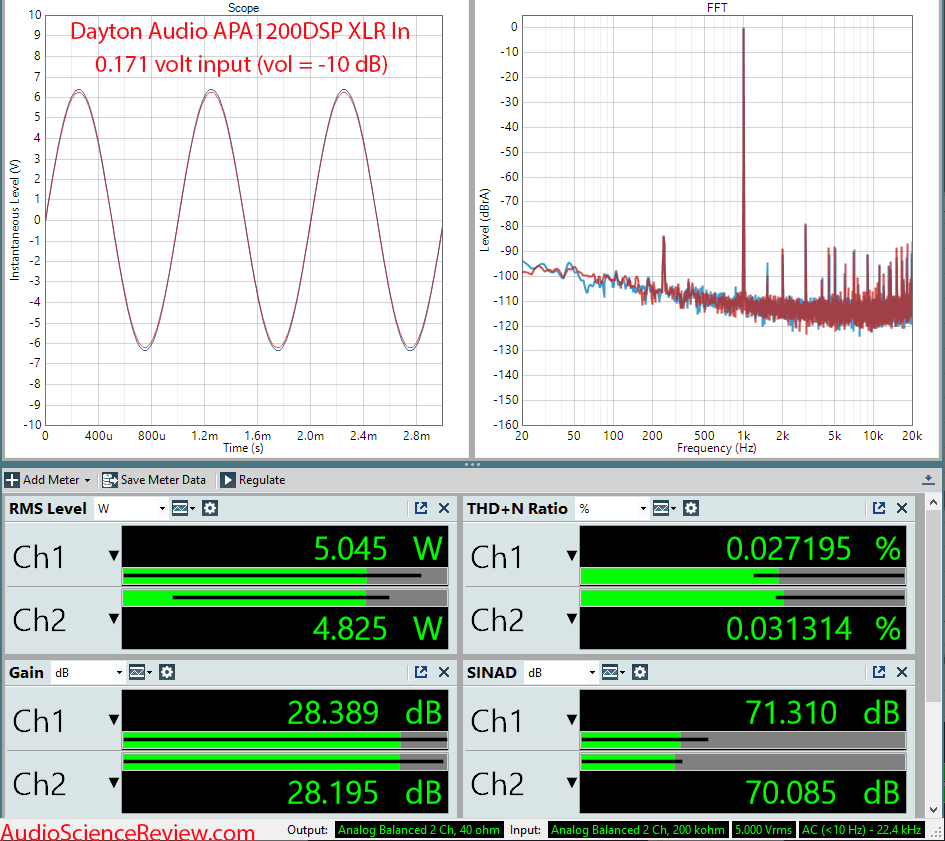
Task: Open the SINAD meter settings gear
Action: click(640, 672)
